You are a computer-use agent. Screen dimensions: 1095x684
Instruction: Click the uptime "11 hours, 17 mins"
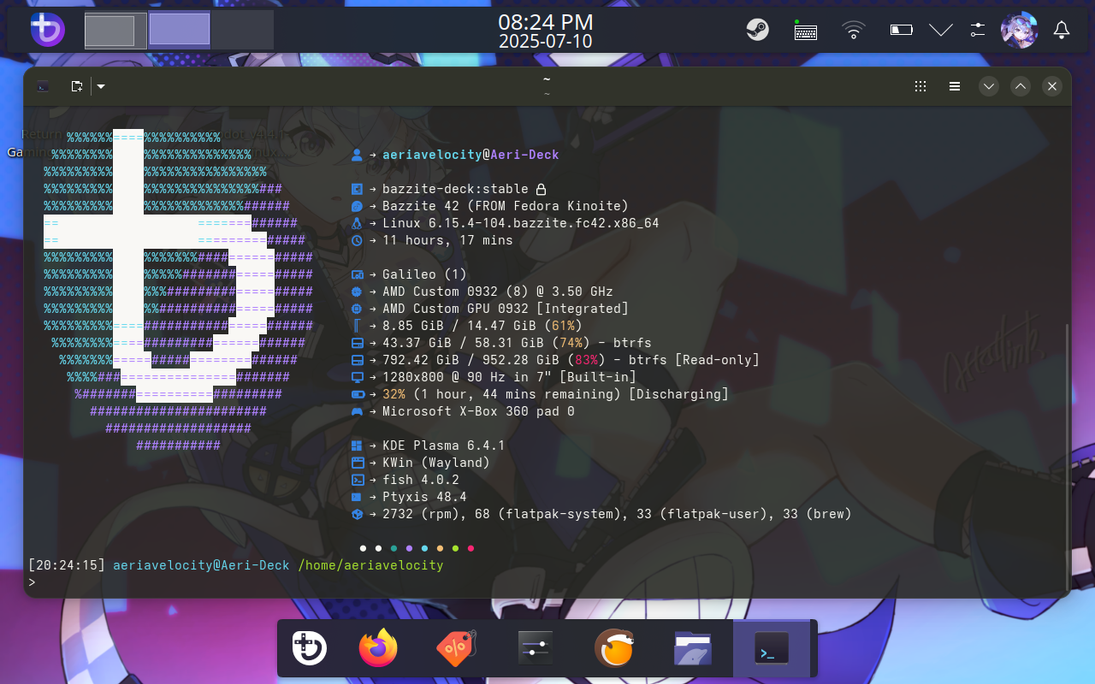coord(448,240)
